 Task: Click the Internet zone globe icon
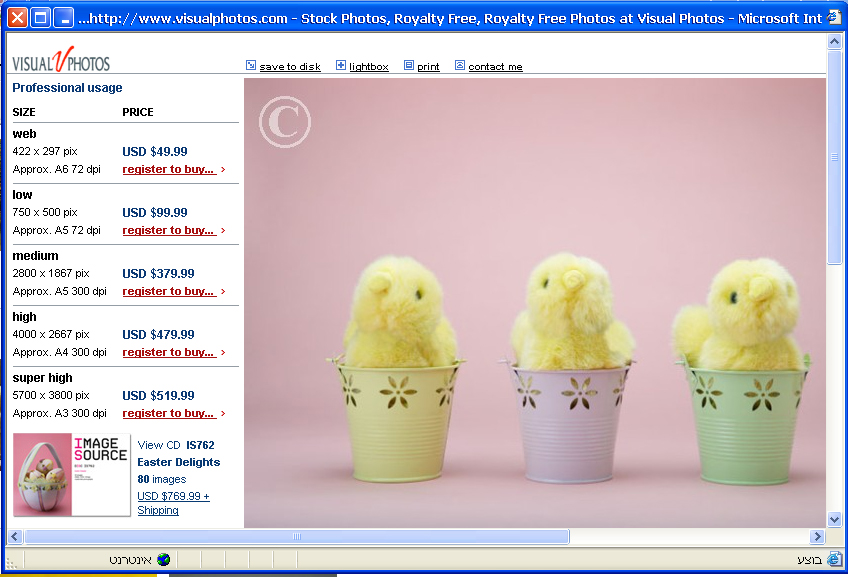coord(163,560)
